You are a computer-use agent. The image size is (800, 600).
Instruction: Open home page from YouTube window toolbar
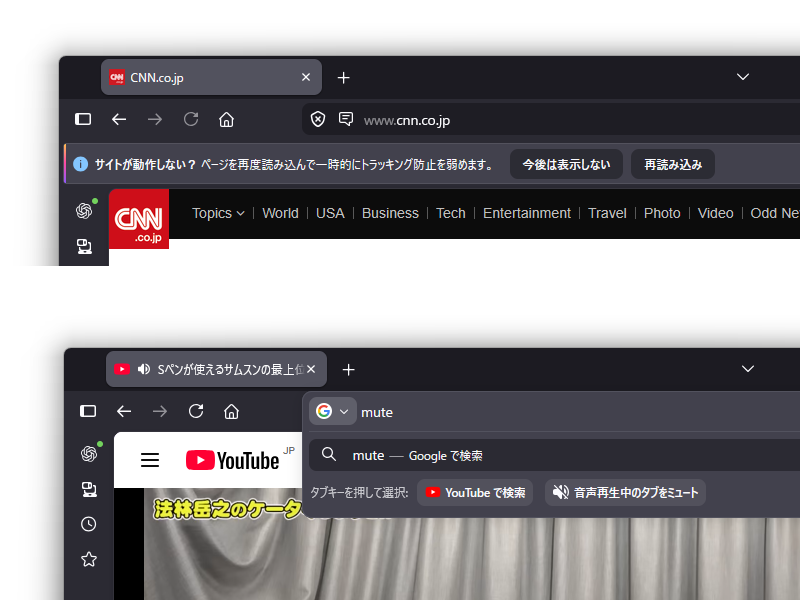(x=232, y=411)
